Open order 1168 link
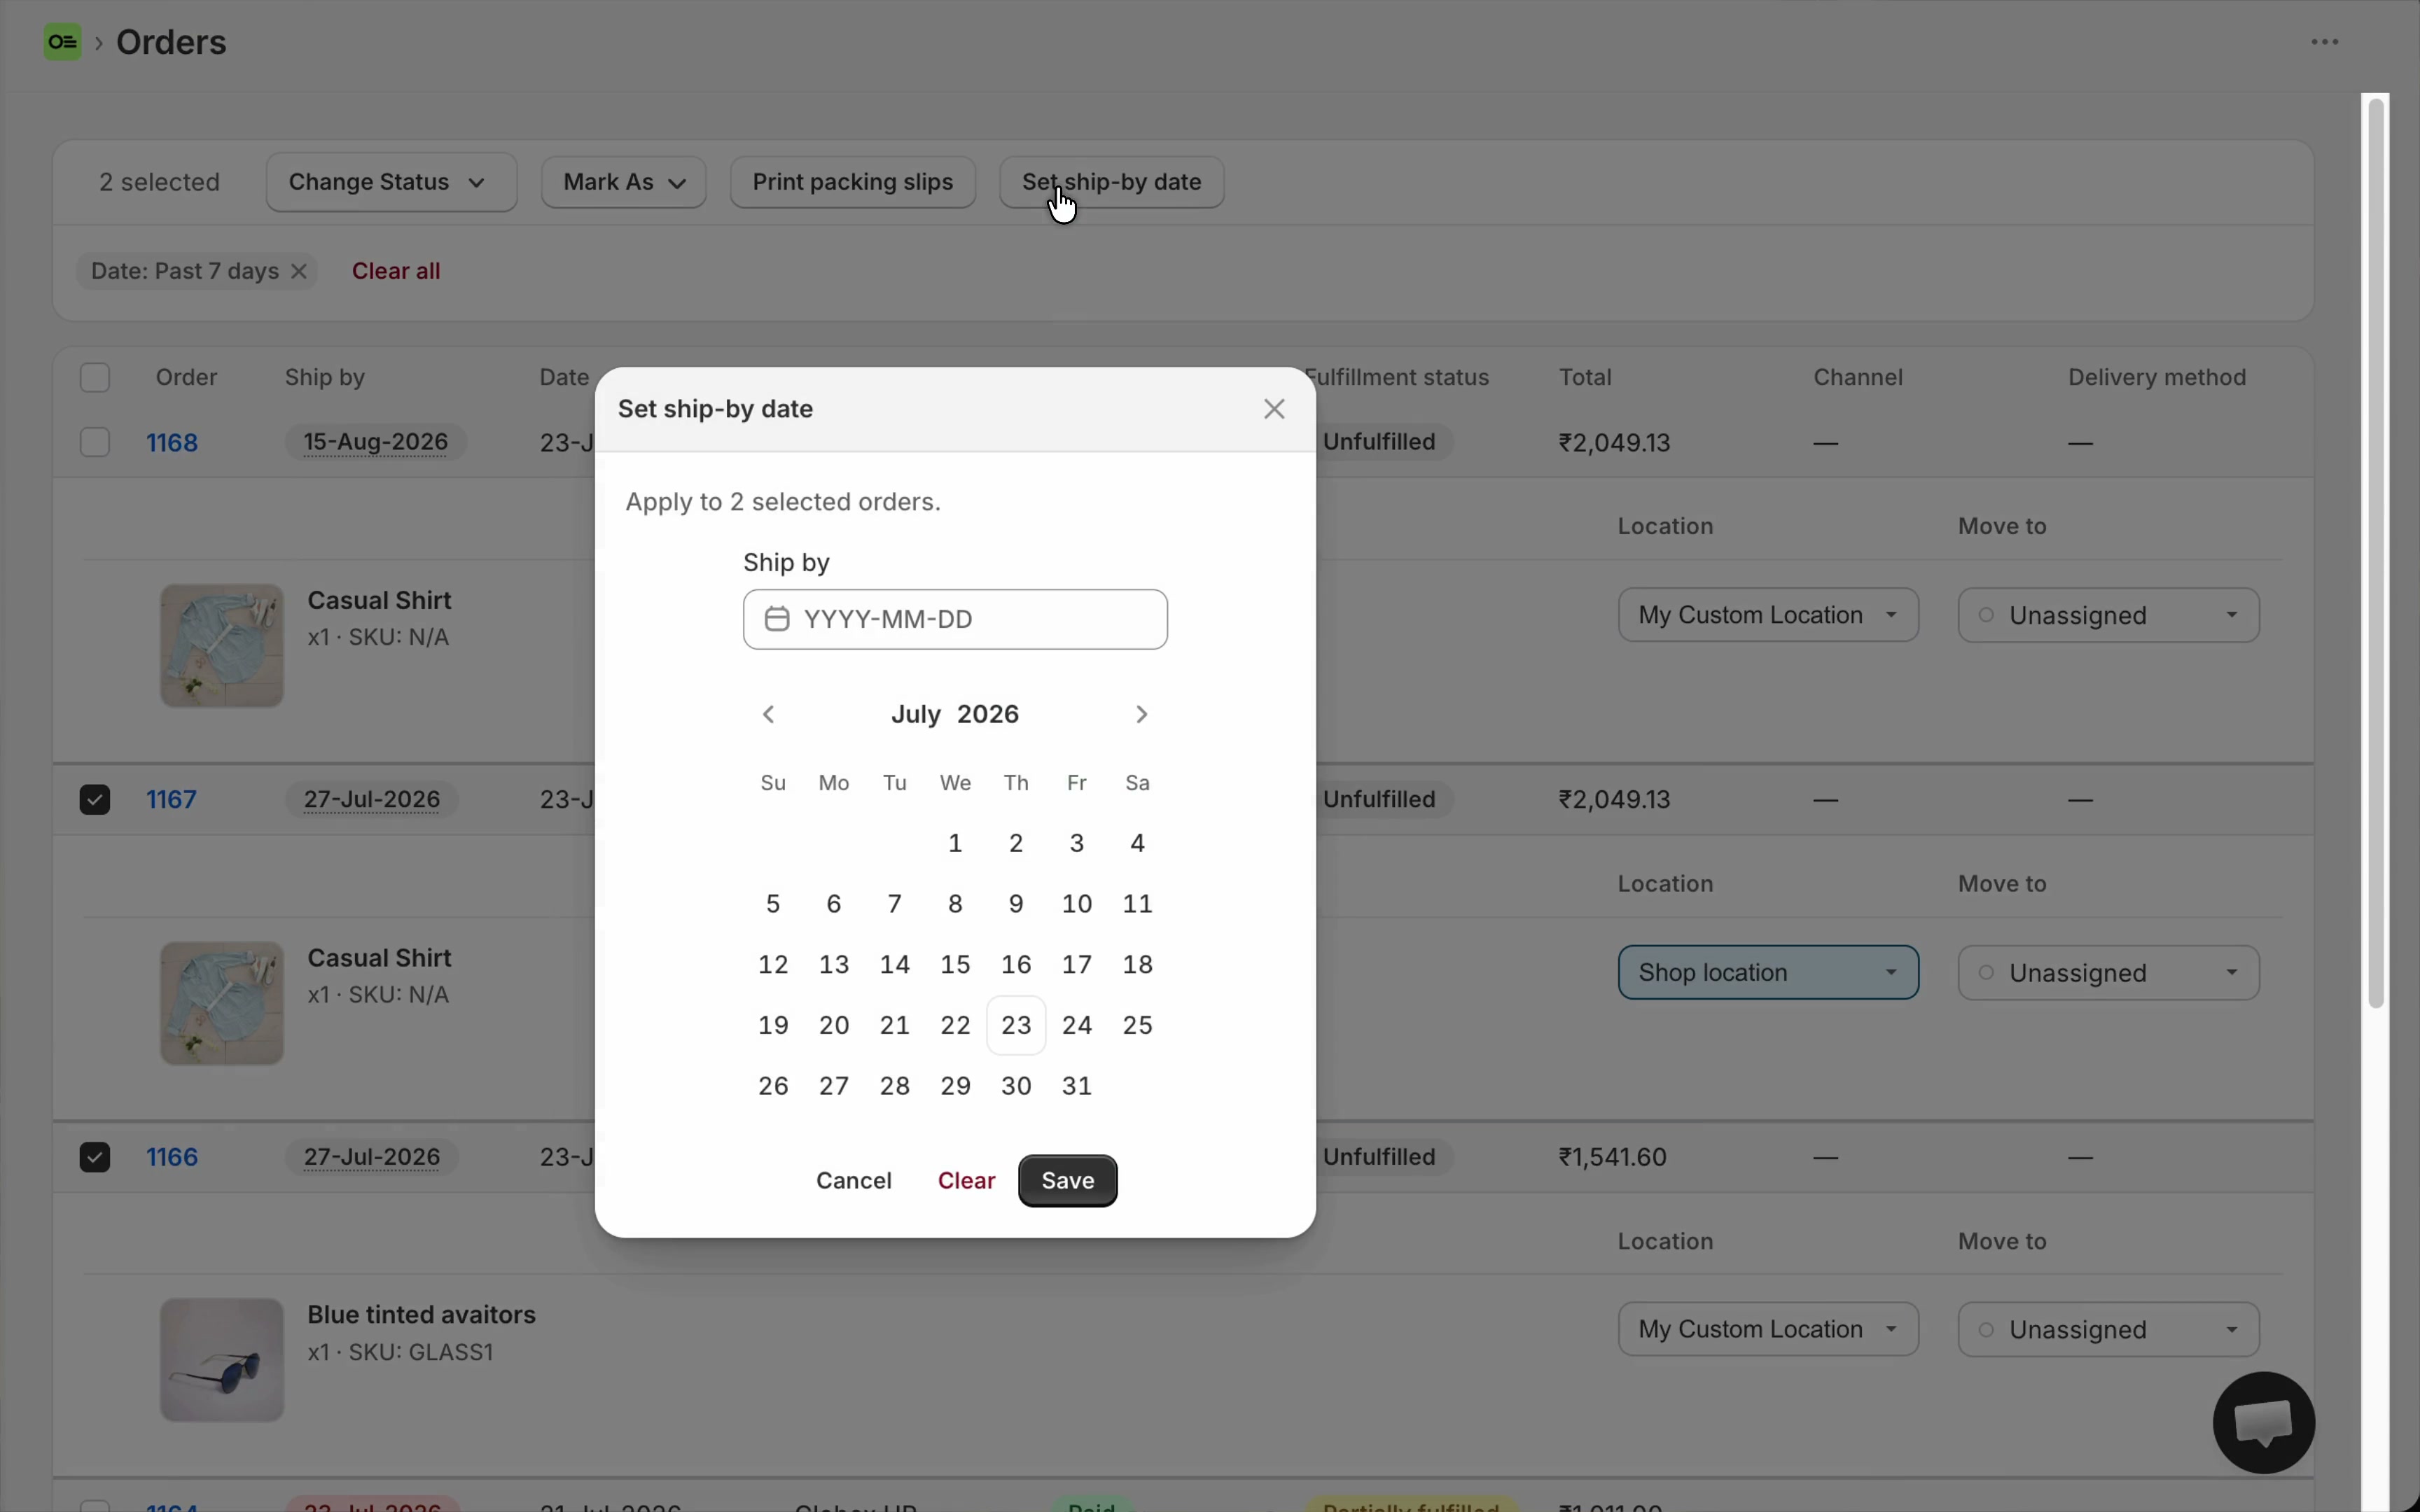Viewport: 2420px width, 1512px height. pyautogui.click(x=172, y=442)
